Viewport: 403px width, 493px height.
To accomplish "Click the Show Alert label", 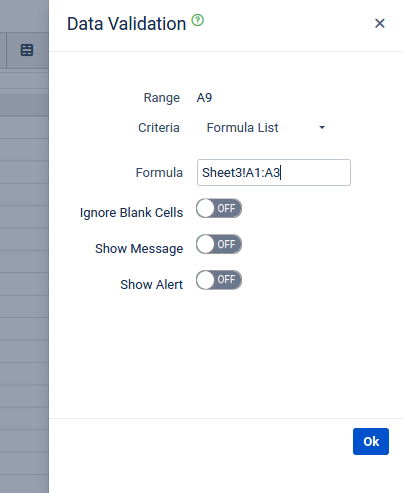I will pos(152,284).
